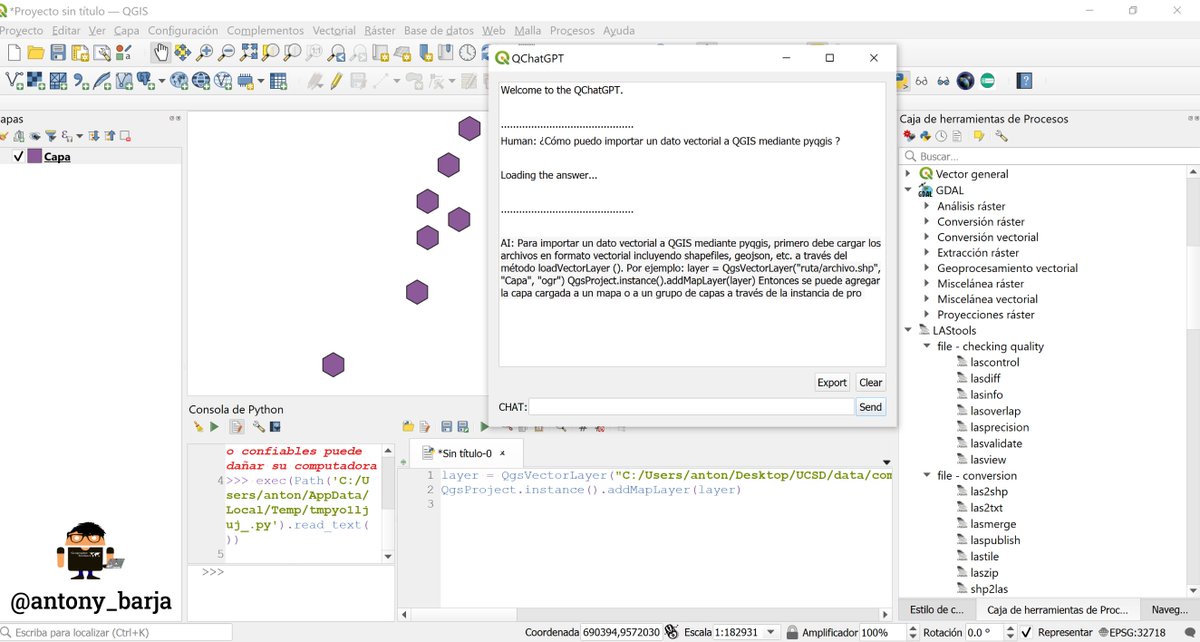The height and width of the screenshot is (642, 1200).
Task: Select the lasmerge tool
Action: pos(991,523)
